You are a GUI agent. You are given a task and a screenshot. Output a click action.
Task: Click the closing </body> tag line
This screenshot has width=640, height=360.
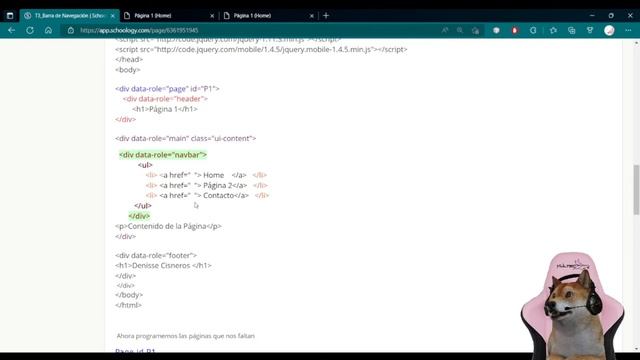[129, 295]
